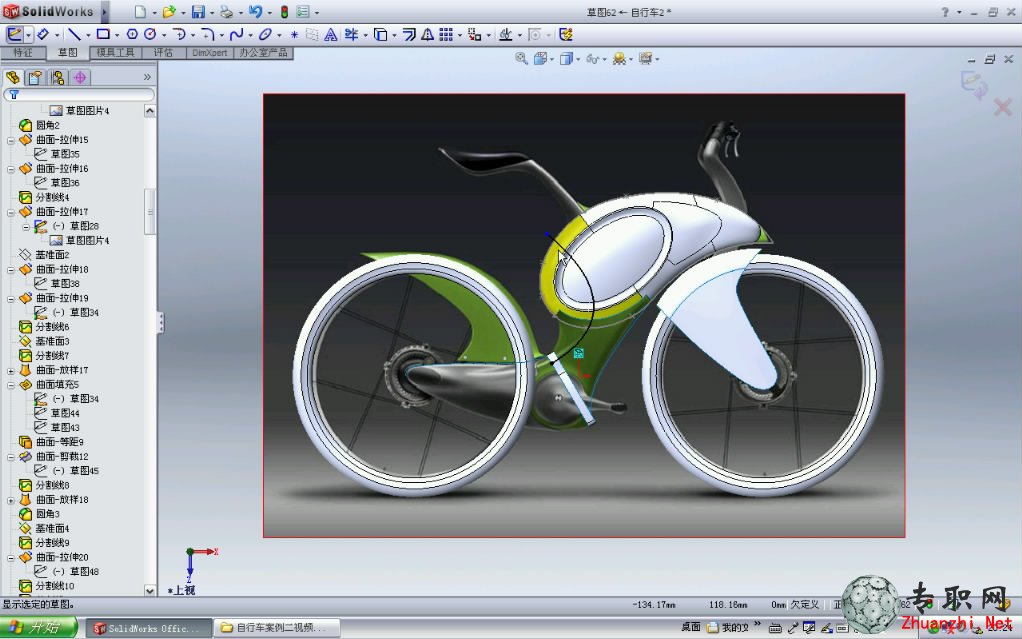Click the Print icon

point(226,12)
